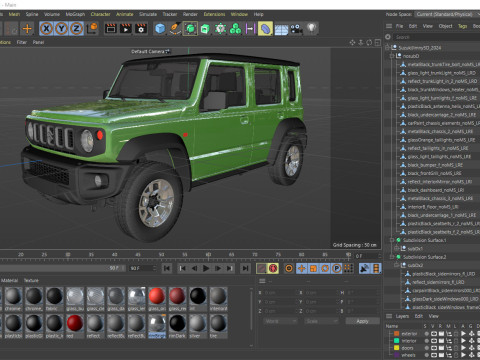
Task: Open the Simulate menu
Action: pos(148,14)
